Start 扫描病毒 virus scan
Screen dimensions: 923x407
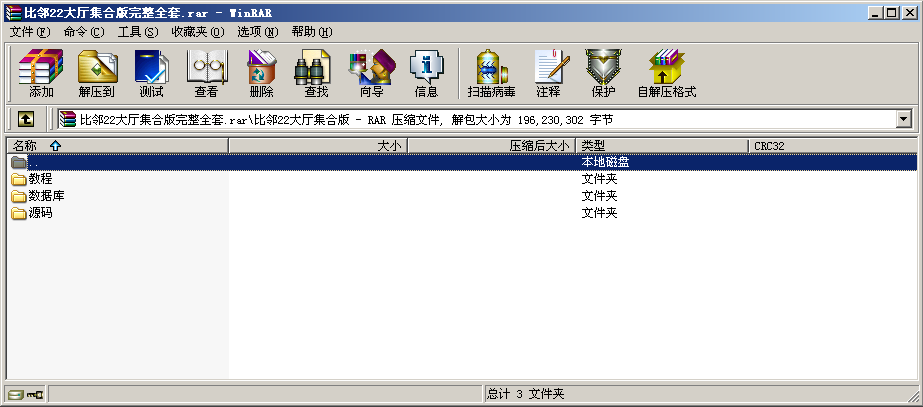click(491, 73)
